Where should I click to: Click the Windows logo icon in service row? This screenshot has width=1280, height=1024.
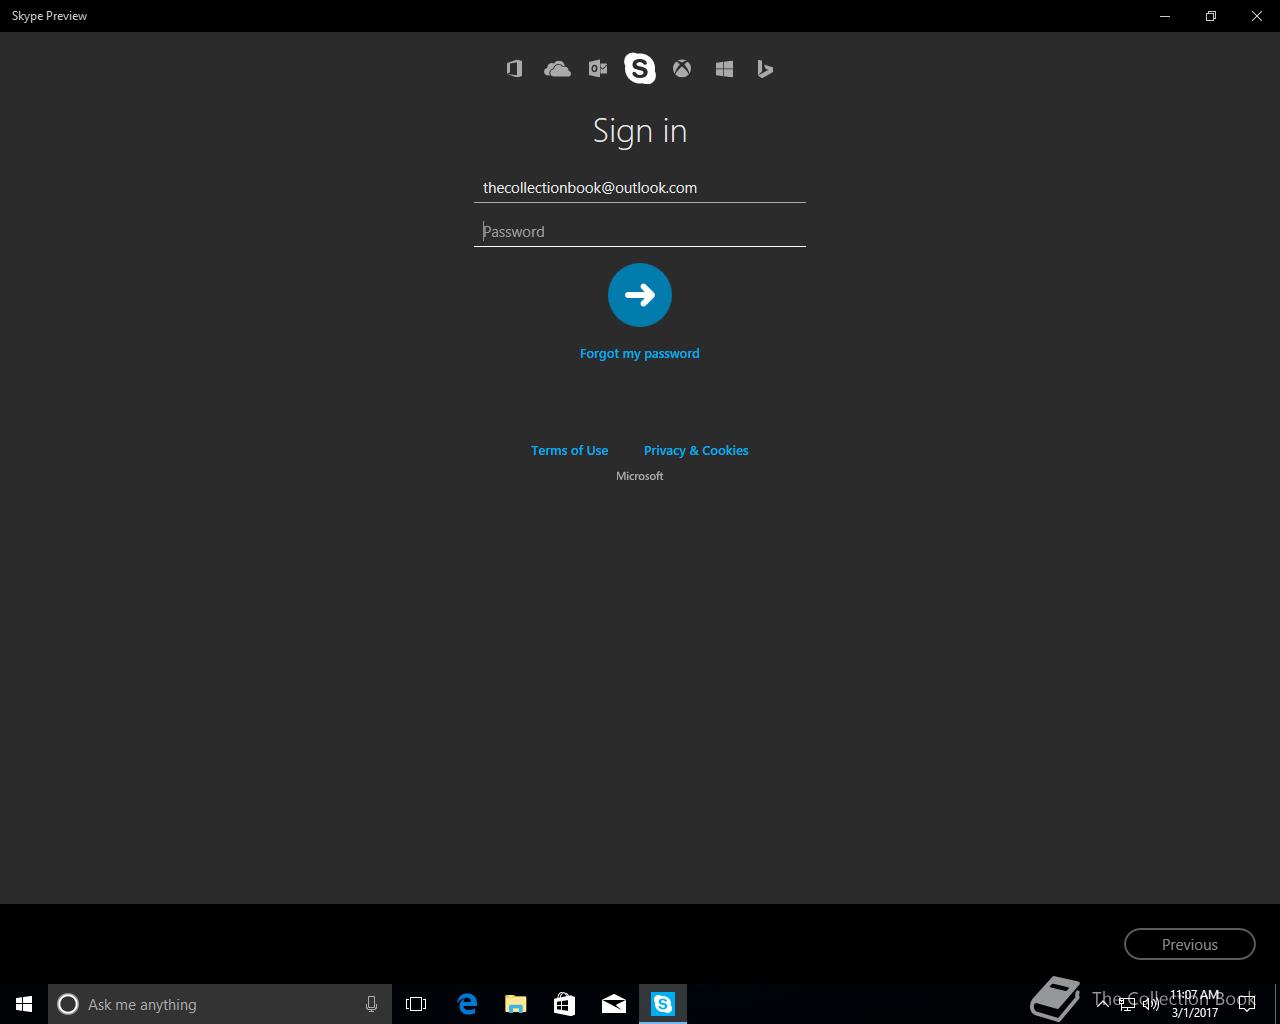(x=725, y=69)
